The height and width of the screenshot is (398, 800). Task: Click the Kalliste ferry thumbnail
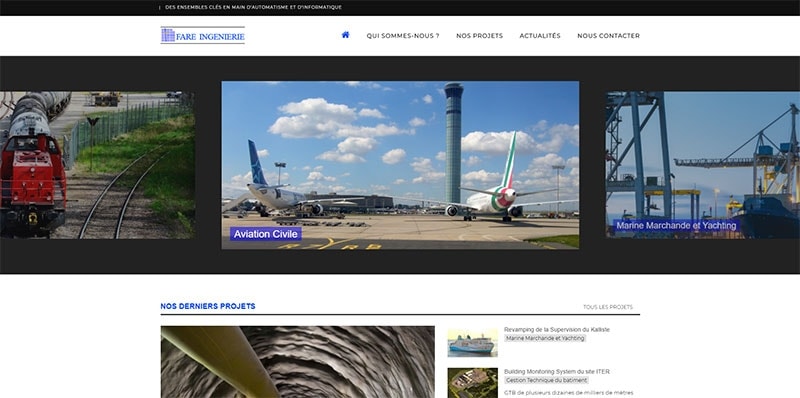[472, 343]
